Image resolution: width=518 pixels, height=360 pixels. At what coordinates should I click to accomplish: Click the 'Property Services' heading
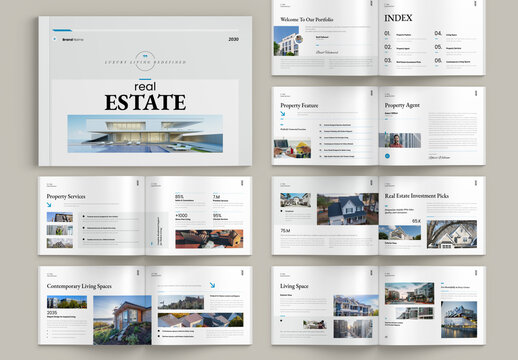[66, 196]
